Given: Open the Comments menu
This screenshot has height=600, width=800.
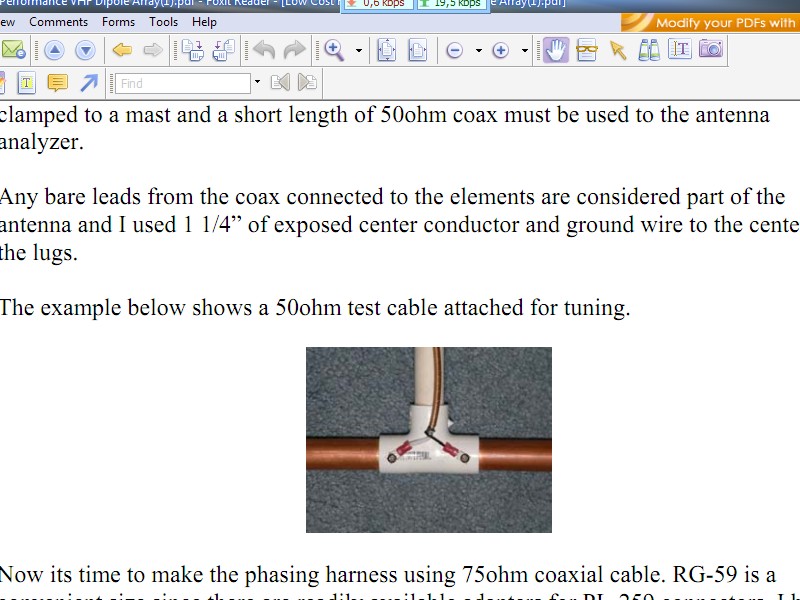Looking at the screenshot, I should click(x=59, y=22).
